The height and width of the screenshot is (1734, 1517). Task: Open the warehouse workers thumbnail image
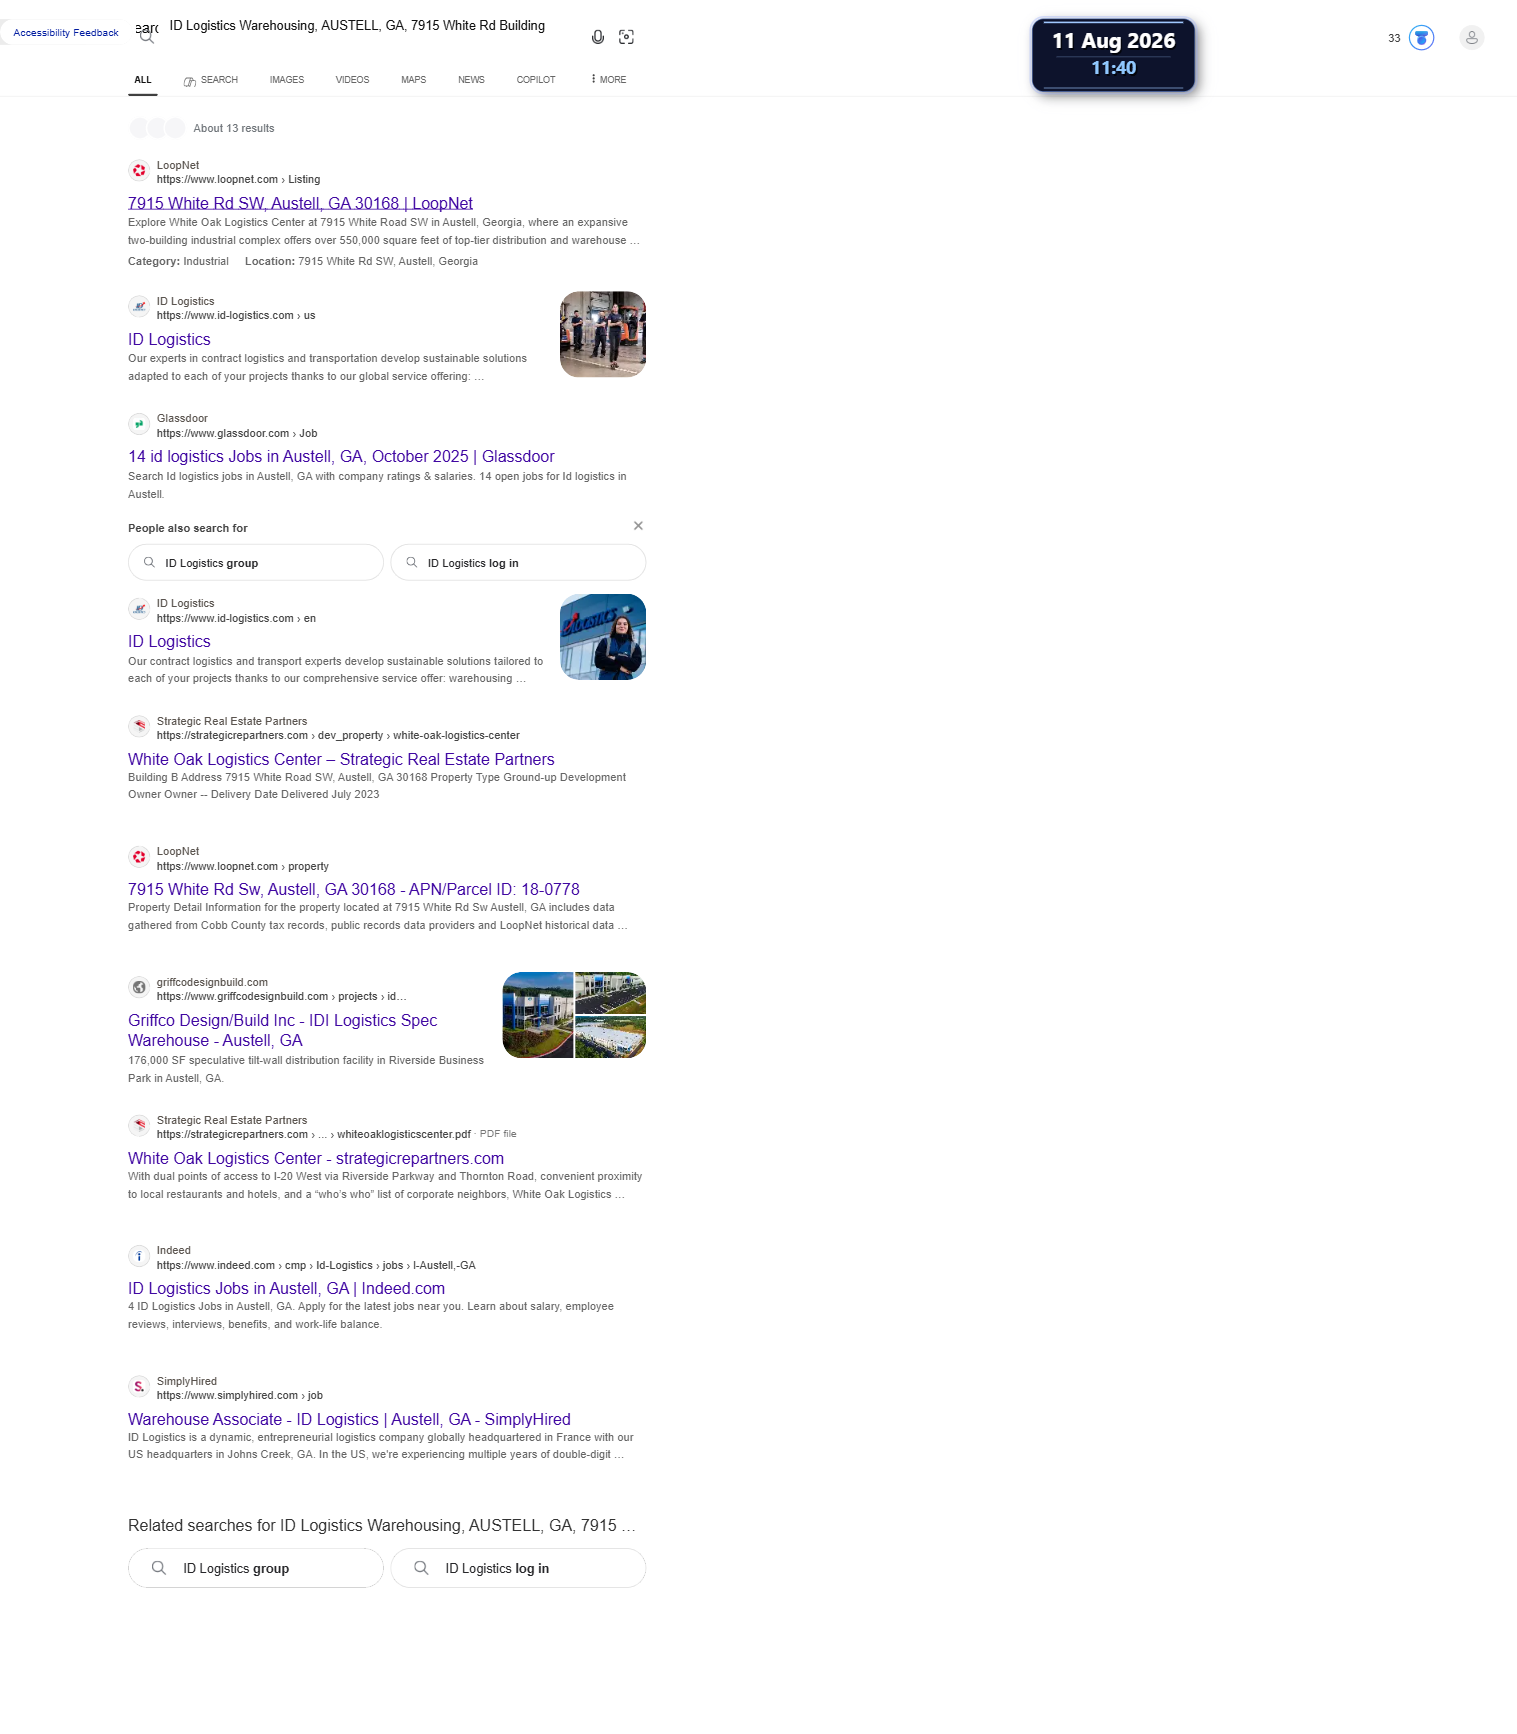[x=603, y=335]
